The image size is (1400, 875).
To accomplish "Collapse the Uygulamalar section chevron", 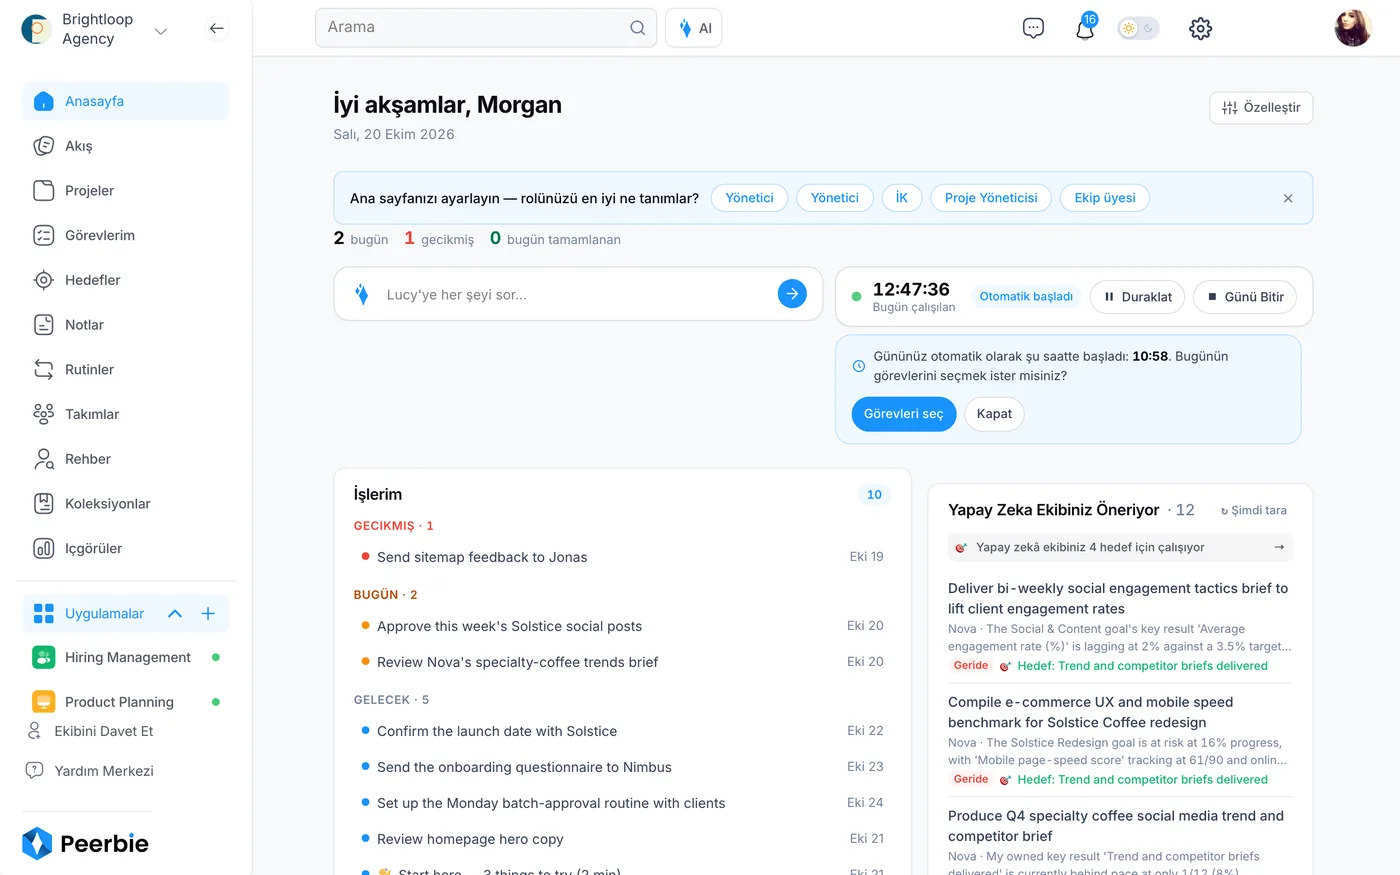I will 175,614.
